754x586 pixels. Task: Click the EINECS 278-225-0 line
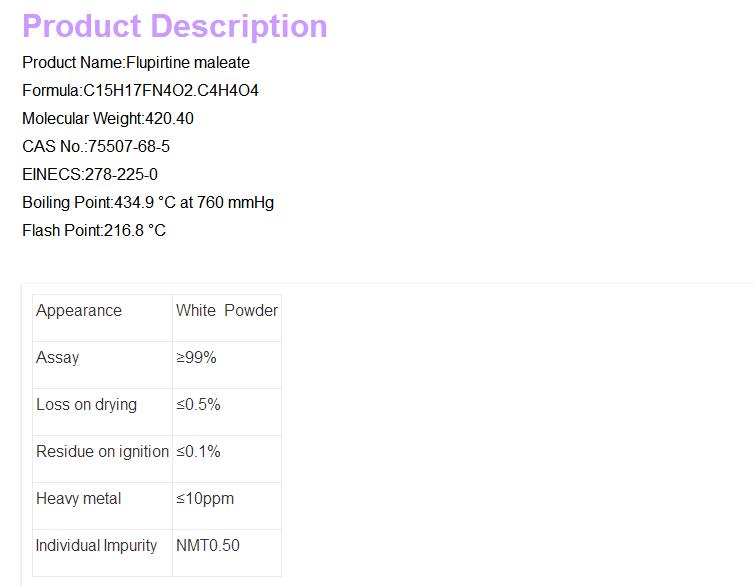pos(90,174)
